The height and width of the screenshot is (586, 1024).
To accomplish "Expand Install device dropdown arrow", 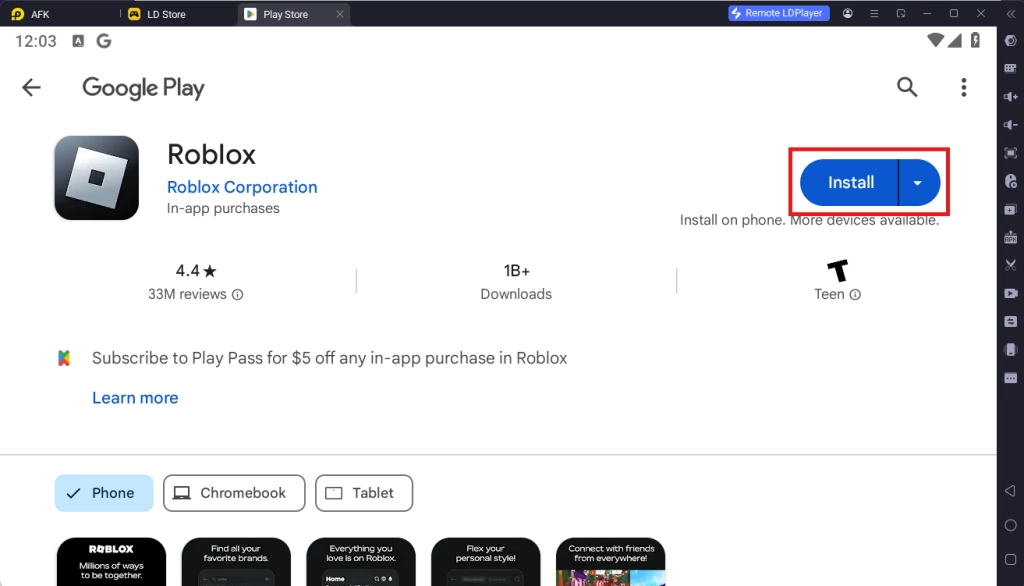I will 919,182.
